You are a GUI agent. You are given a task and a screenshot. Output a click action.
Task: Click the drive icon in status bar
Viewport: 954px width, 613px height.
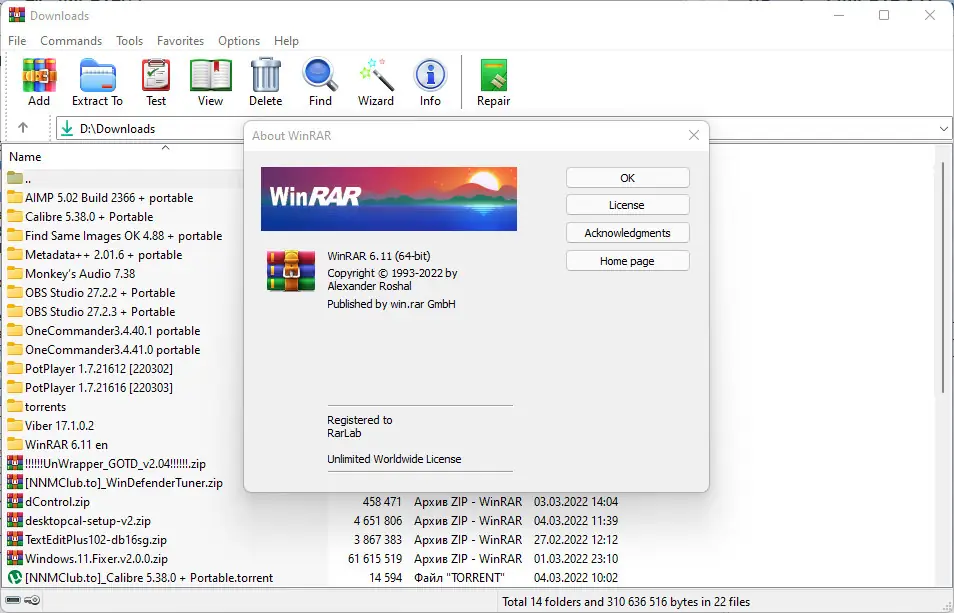pos(12,601)
